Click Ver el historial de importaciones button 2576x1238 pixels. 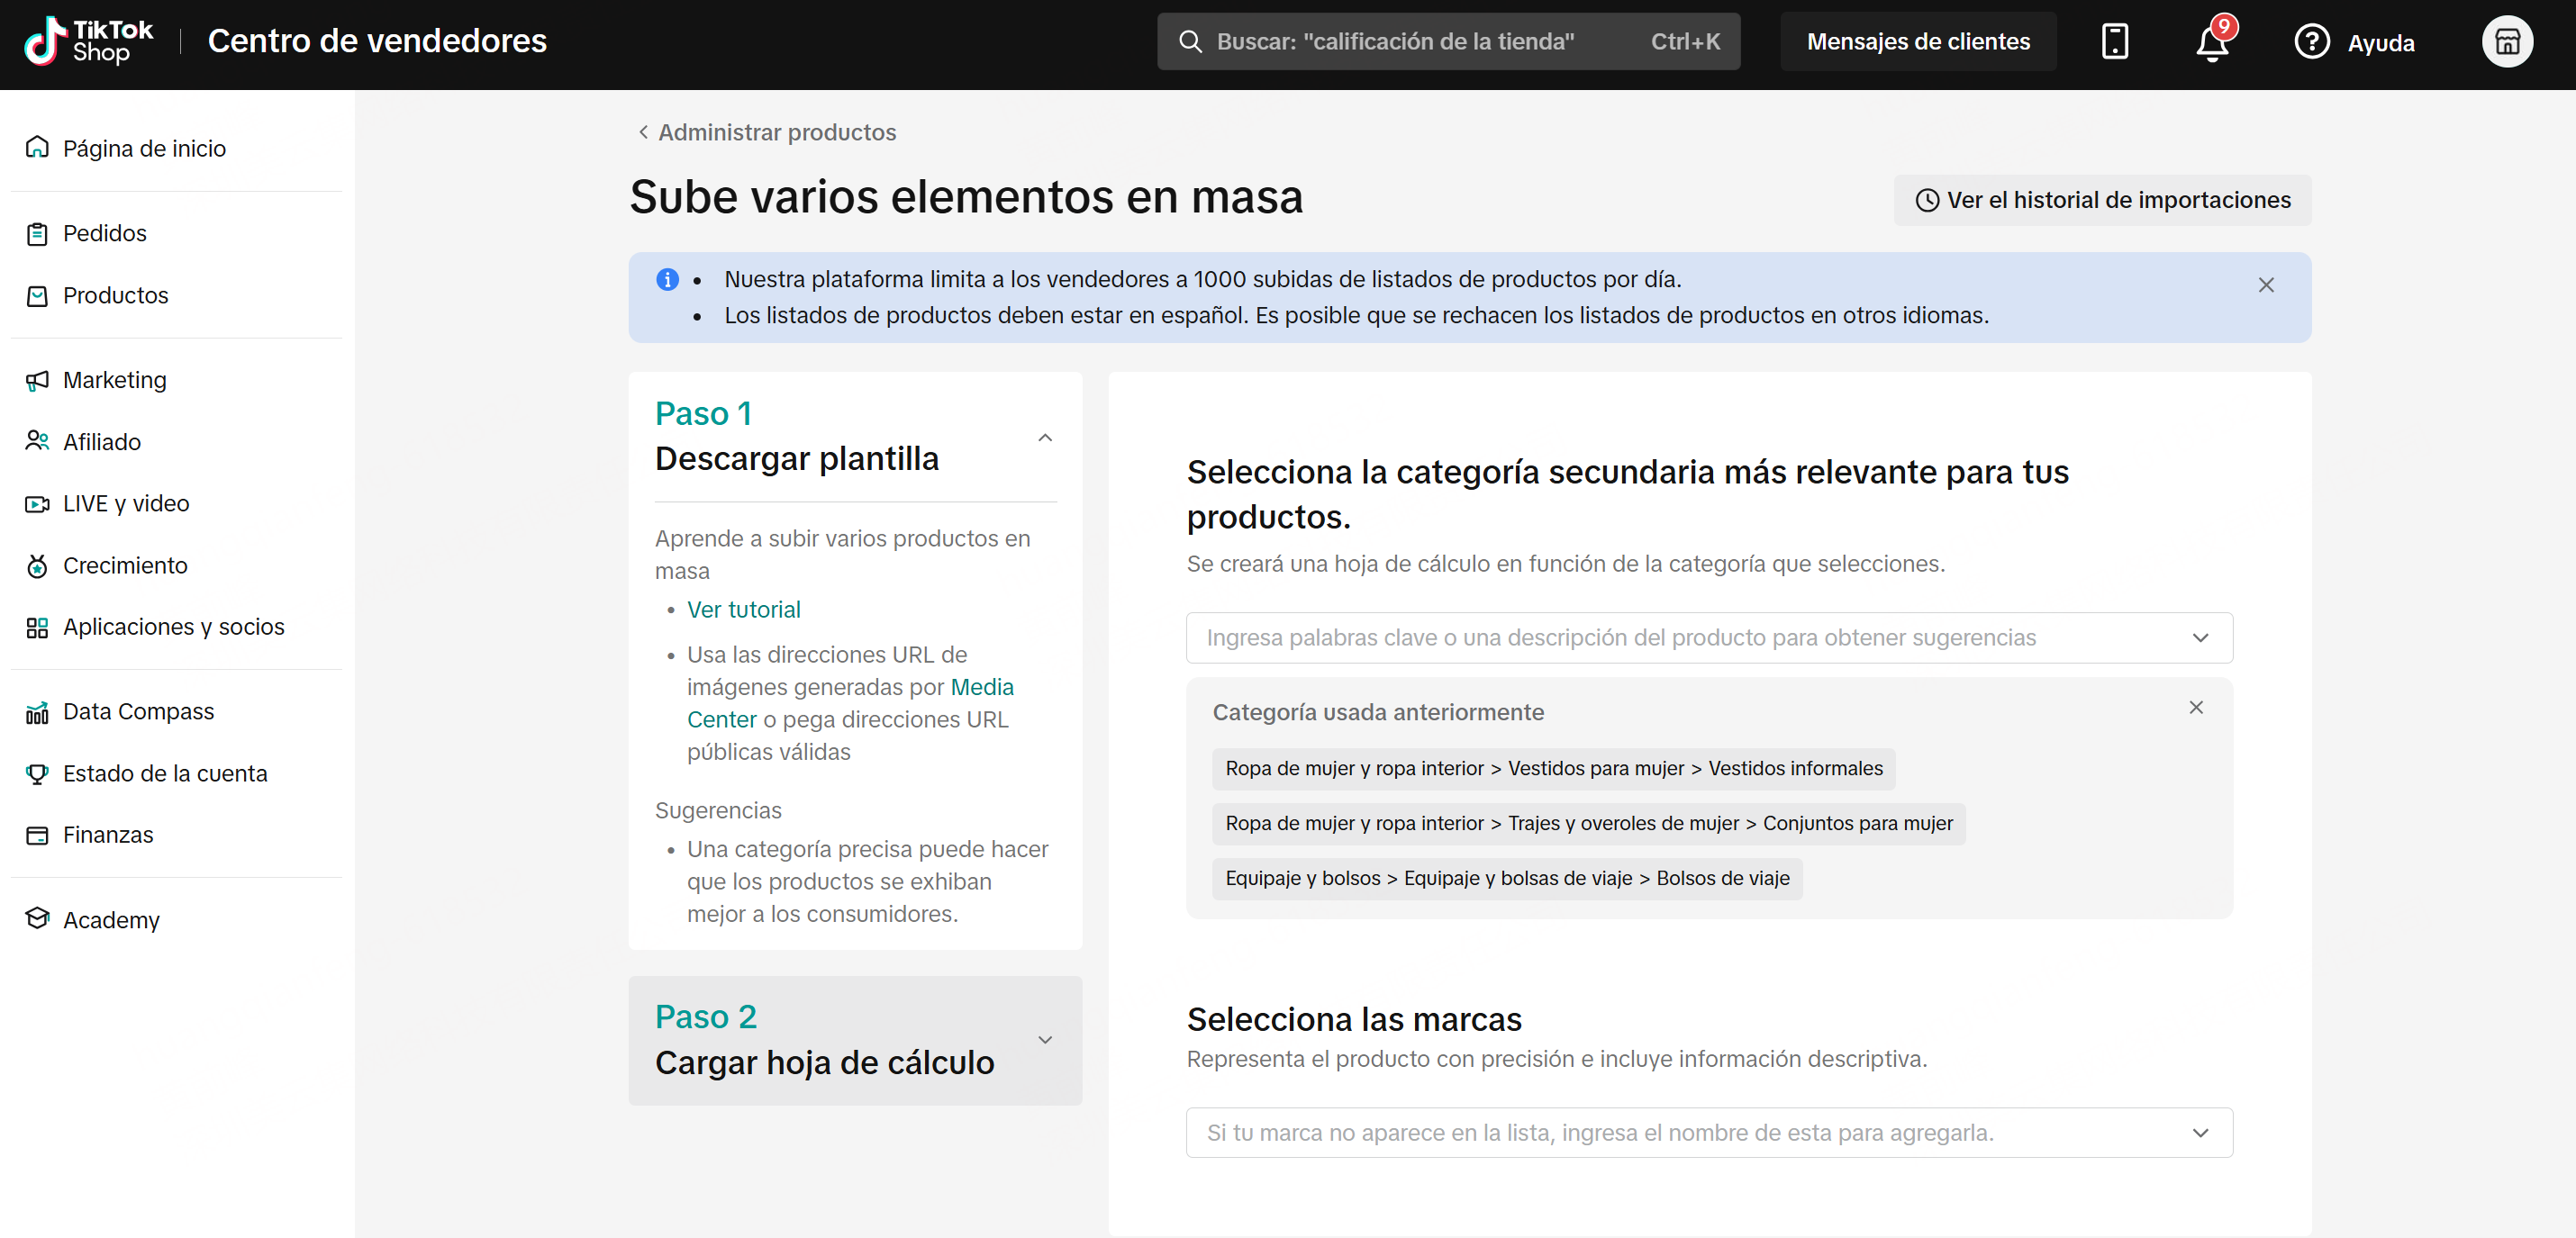coord(2102,200)
